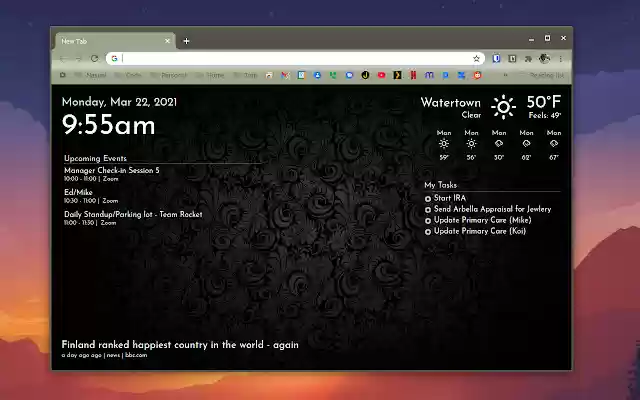Image resolution: width=640 pixels, height=400 pixels.
Task: Open the Personal bookmarks folder
Action: [x=169, y=75]
